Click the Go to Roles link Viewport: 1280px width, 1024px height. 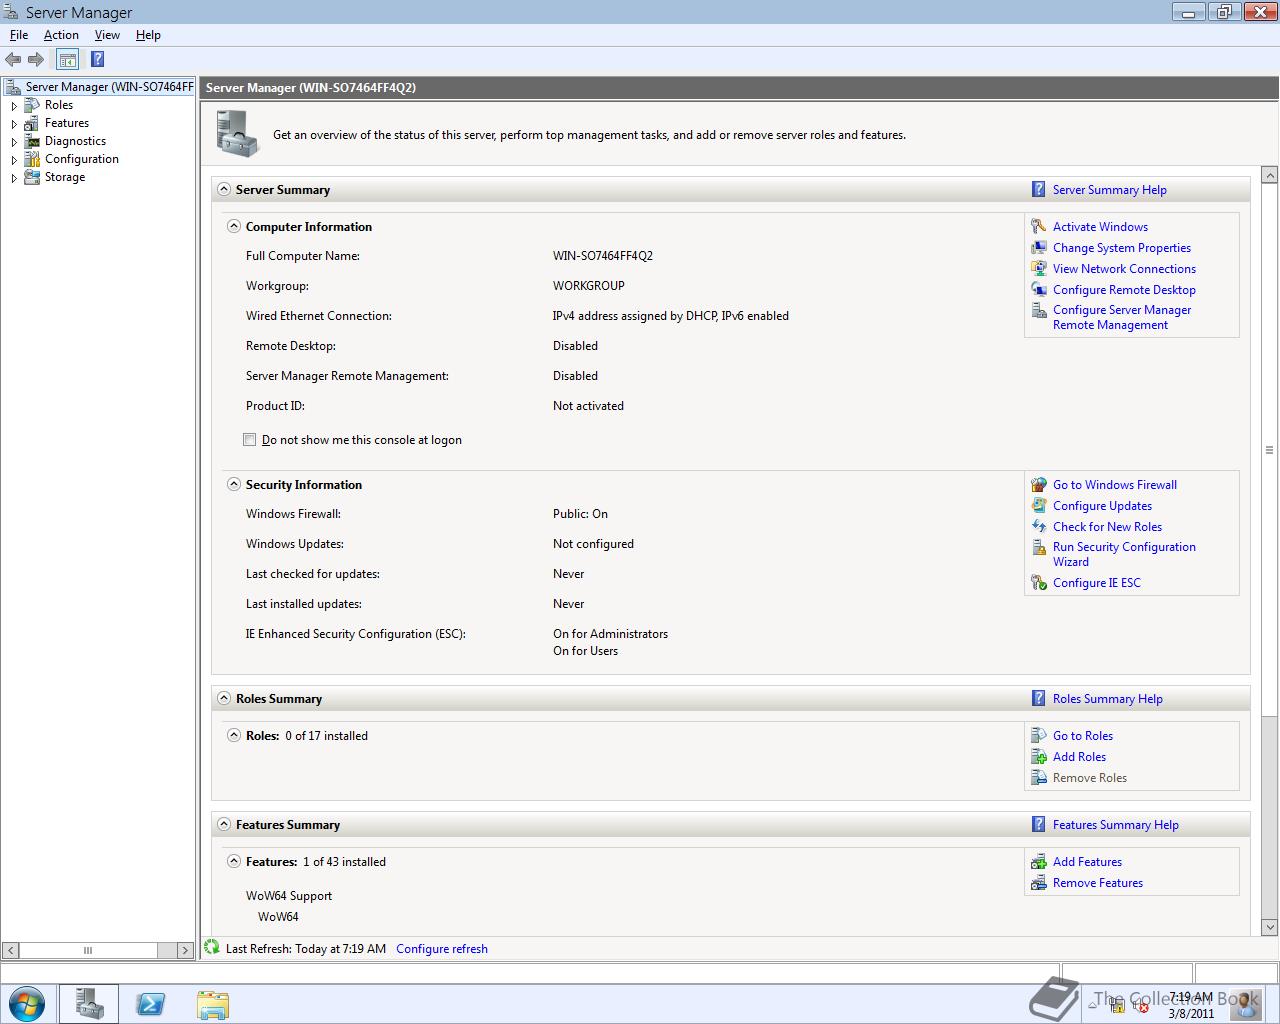click(x=1082, y=736)
